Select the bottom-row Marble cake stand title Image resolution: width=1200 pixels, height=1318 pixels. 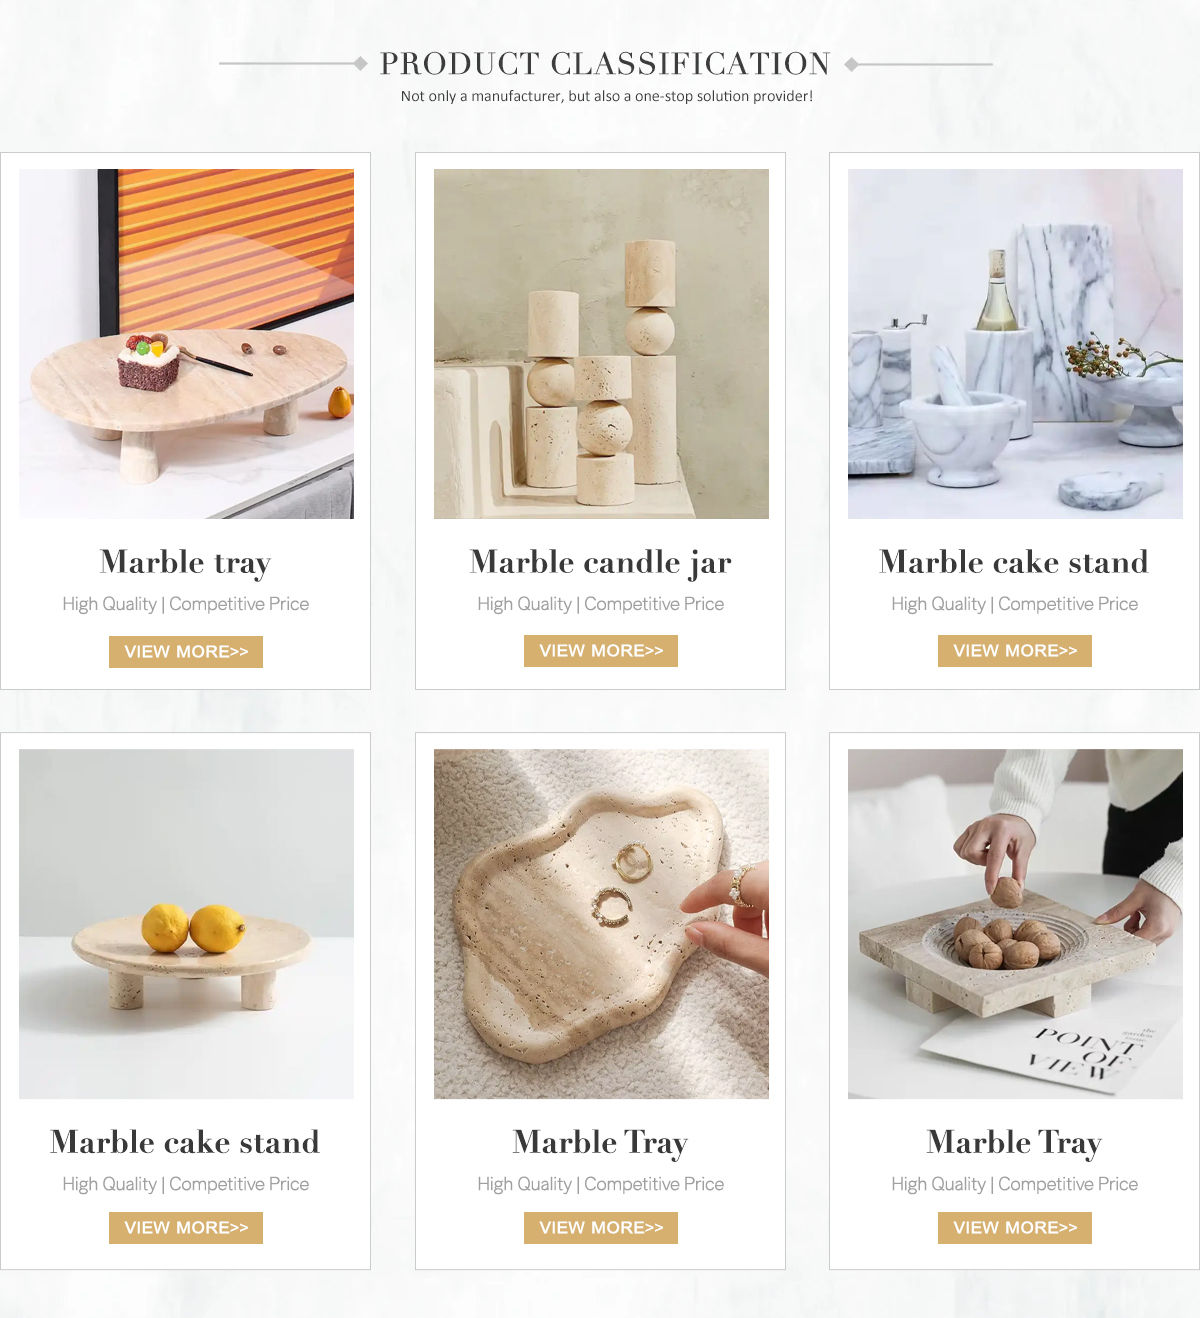(x=185, y=1142)
